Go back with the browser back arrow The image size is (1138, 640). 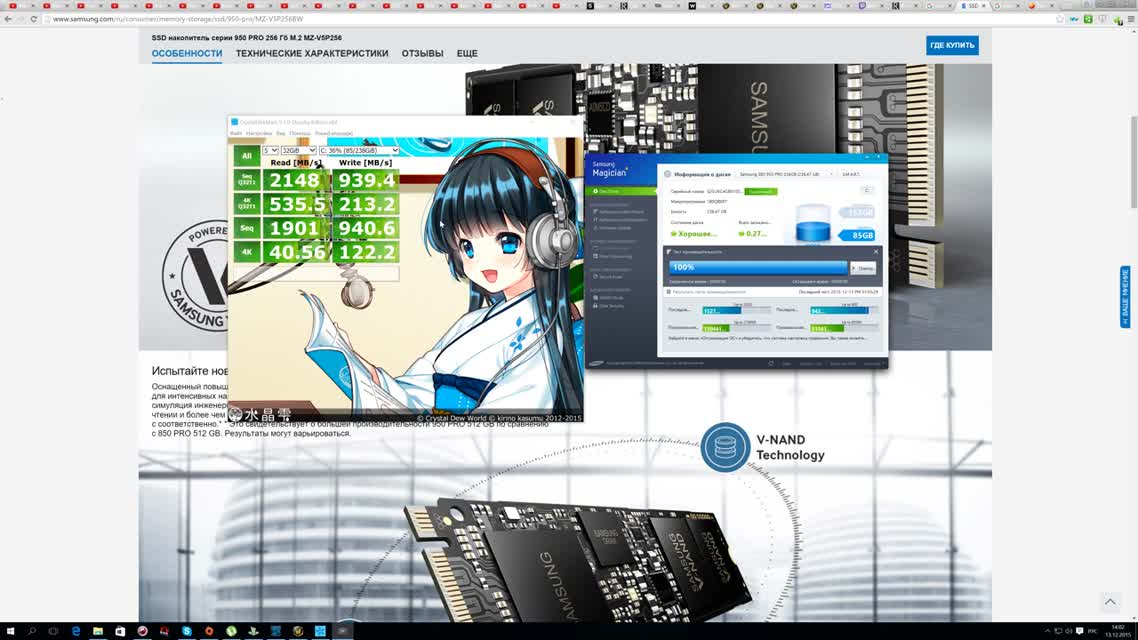pyautogui.click(x=8, y=19)
